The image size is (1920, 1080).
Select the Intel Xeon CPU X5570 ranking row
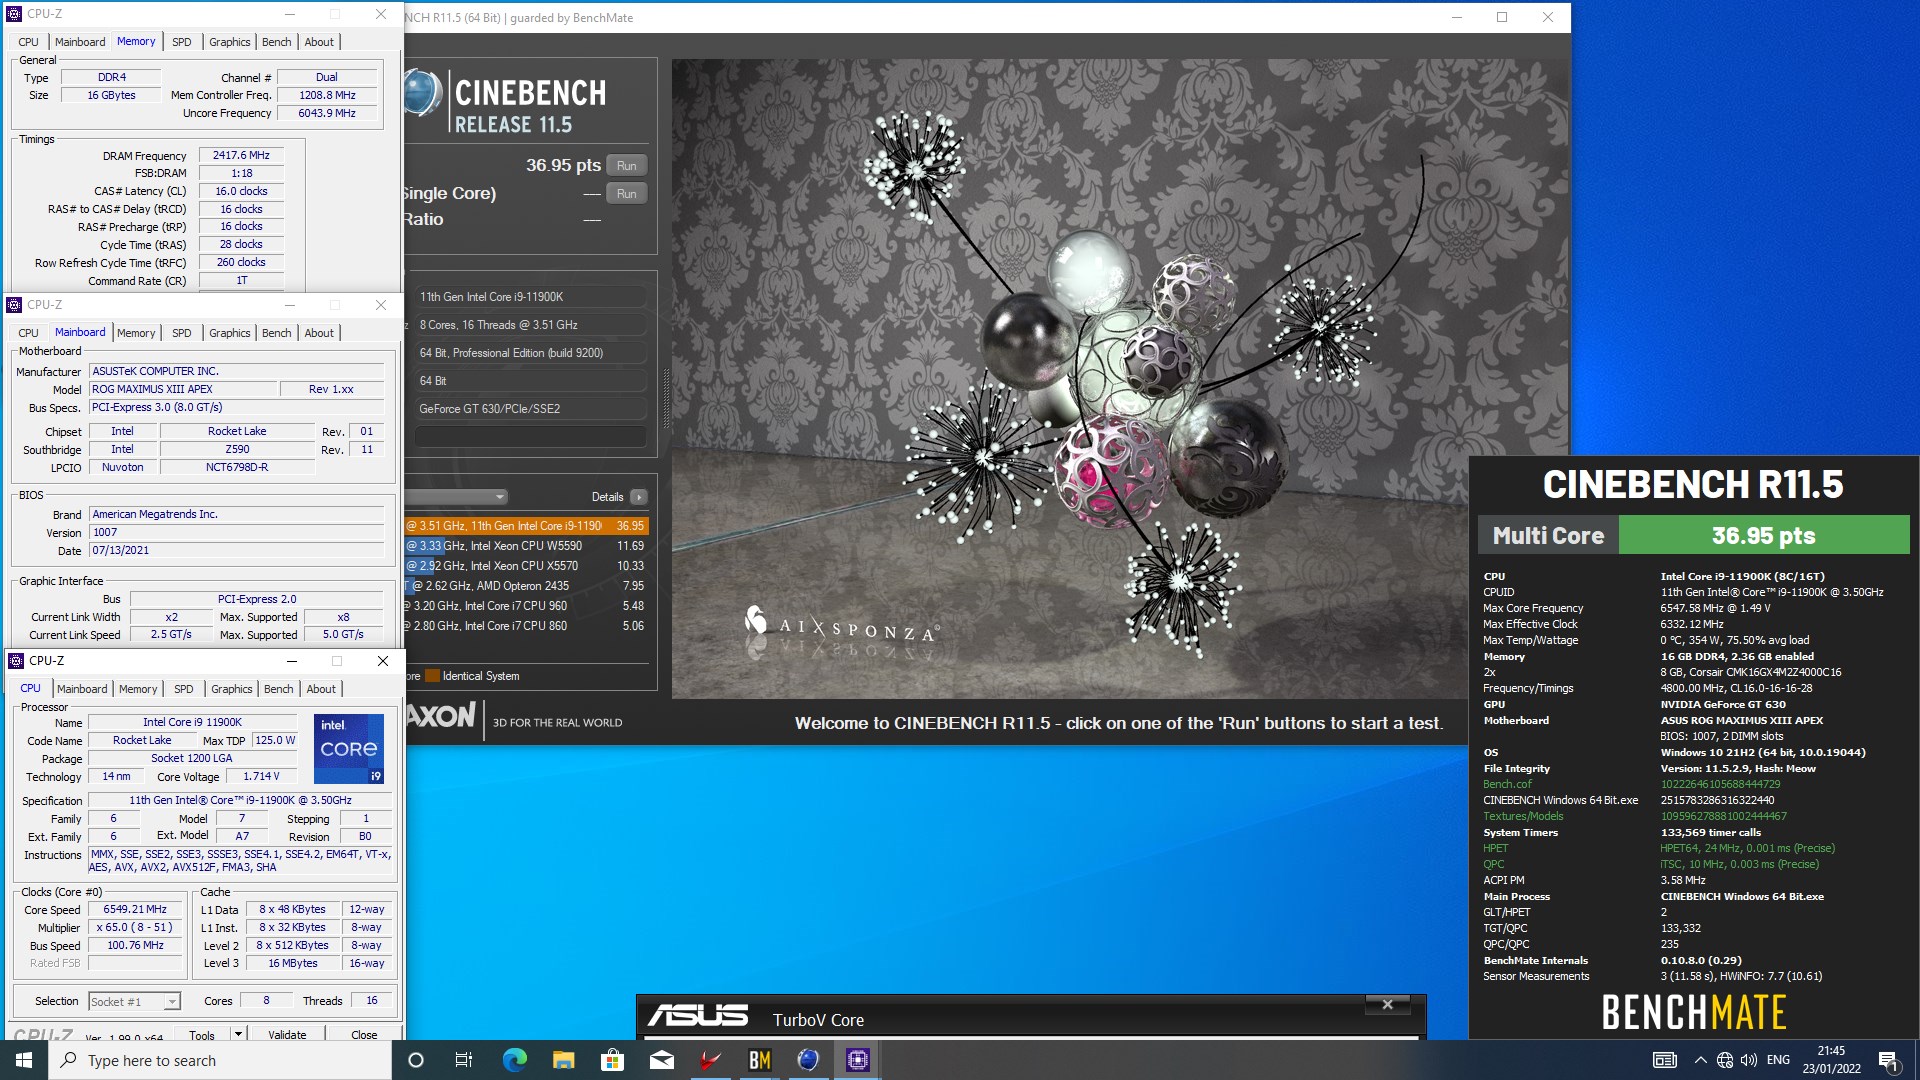(526, 566)
